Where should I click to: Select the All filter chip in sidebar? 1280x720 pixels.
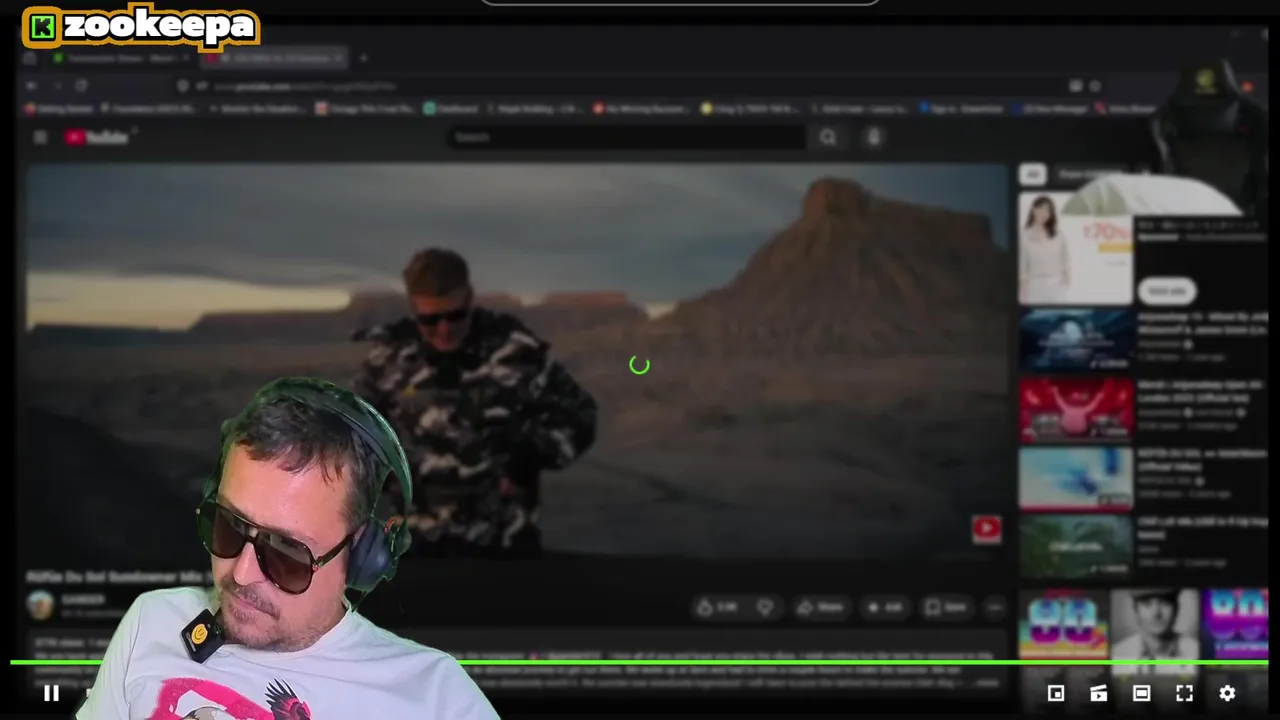click(1032, 175)
